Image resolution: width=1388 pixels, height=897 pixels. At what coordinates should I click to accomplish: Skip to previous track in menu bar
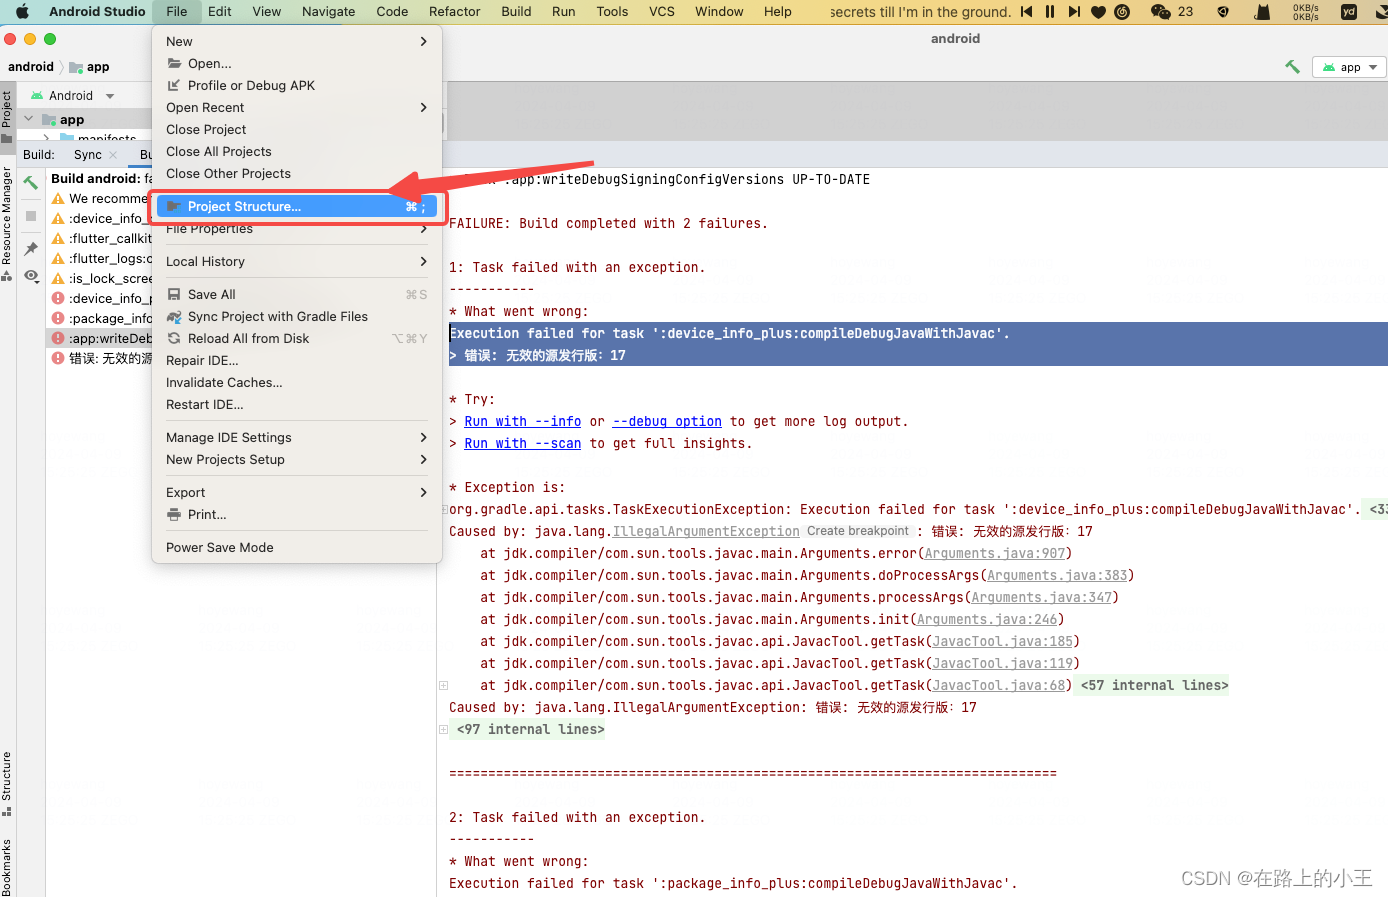(1026, 12)
